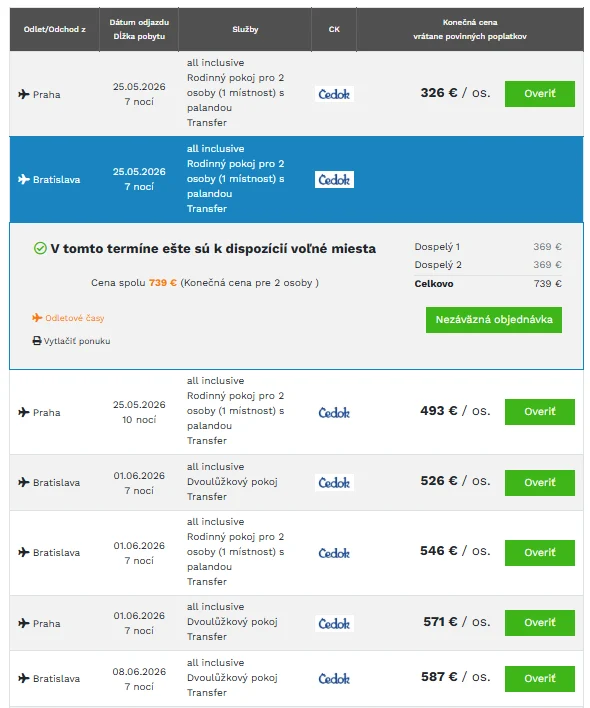The height and width of the screenshot is (708, 590).
Task: Open the Vytlačiť ponuku link
Action: 77,341
